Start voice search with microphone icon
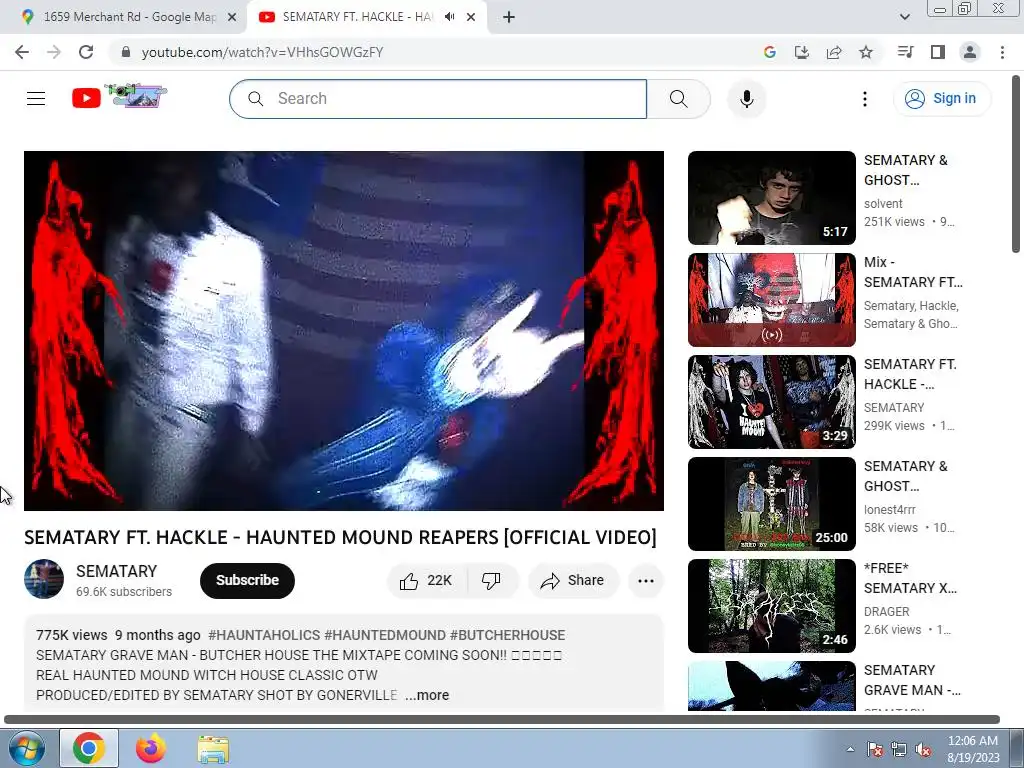 pos(746,99)
